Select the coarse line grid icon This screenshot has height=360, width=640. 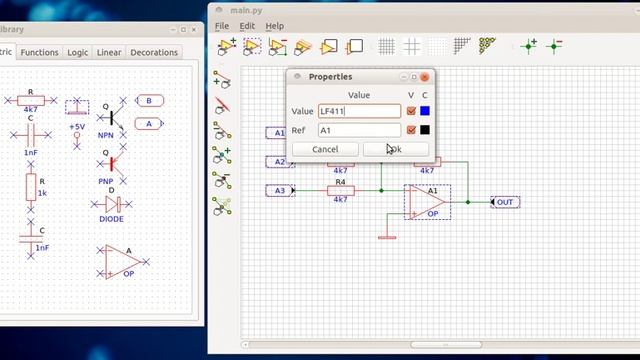(x=412, y=47)
